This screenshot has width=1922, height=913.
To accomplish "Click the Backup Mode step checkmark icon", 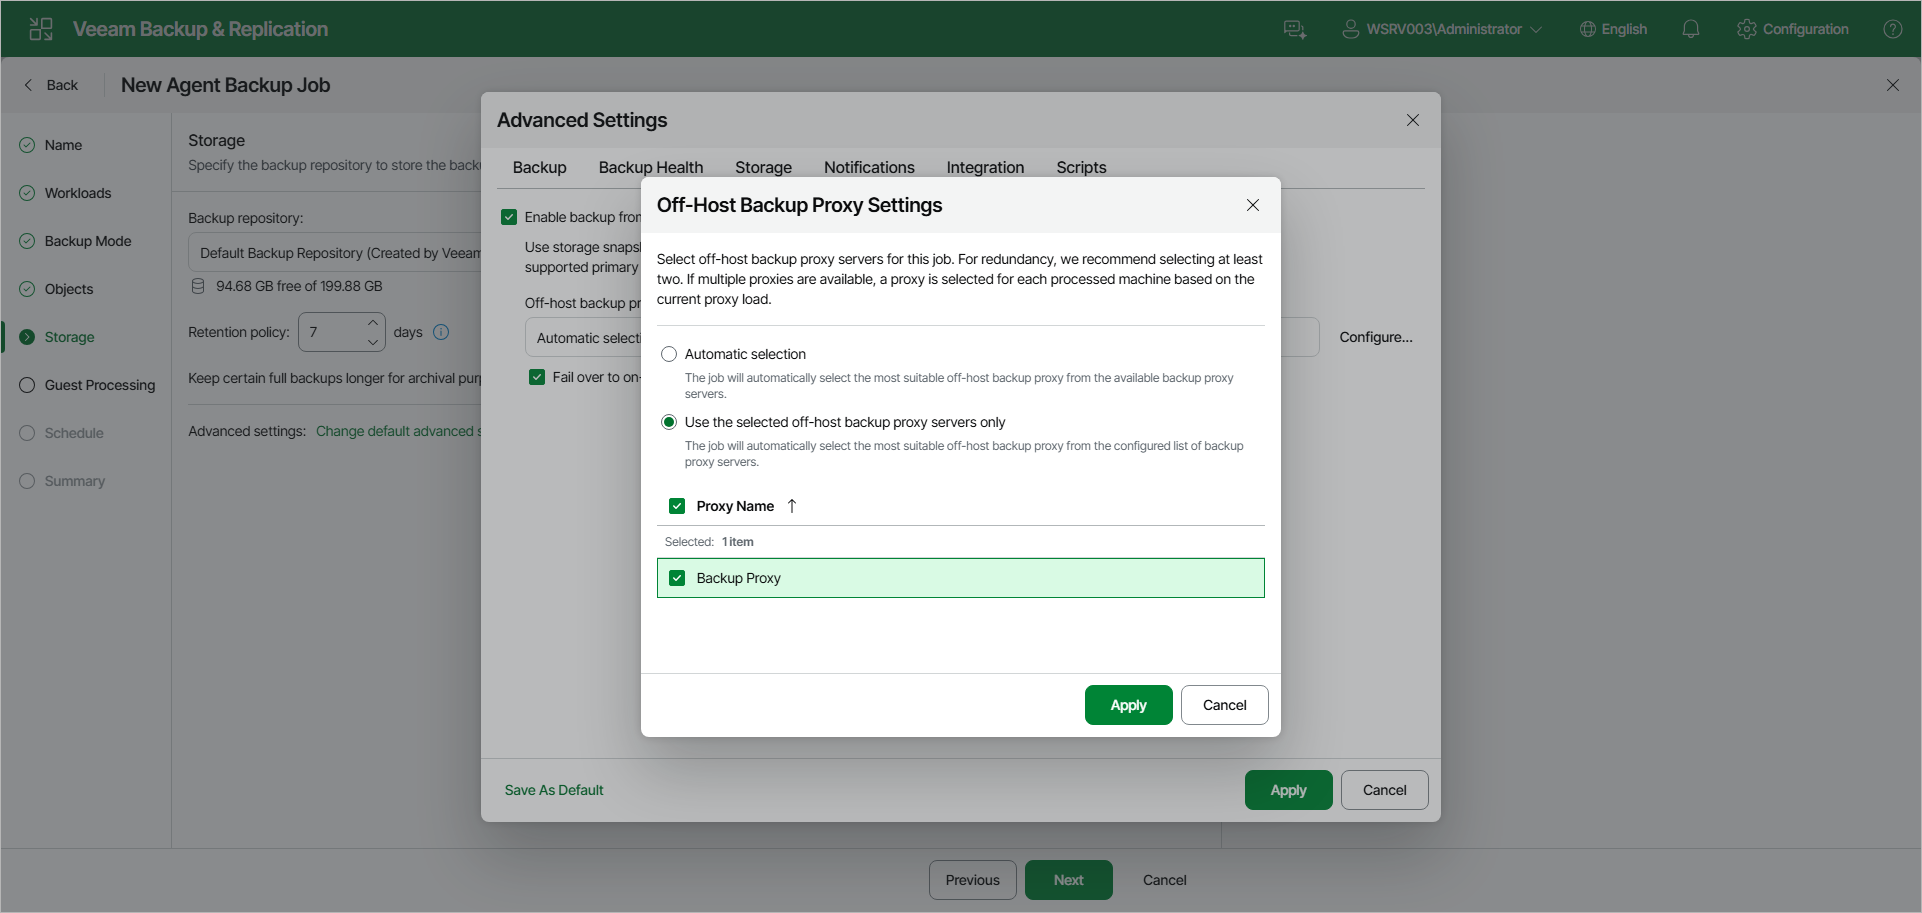I will tap(27, 241).
